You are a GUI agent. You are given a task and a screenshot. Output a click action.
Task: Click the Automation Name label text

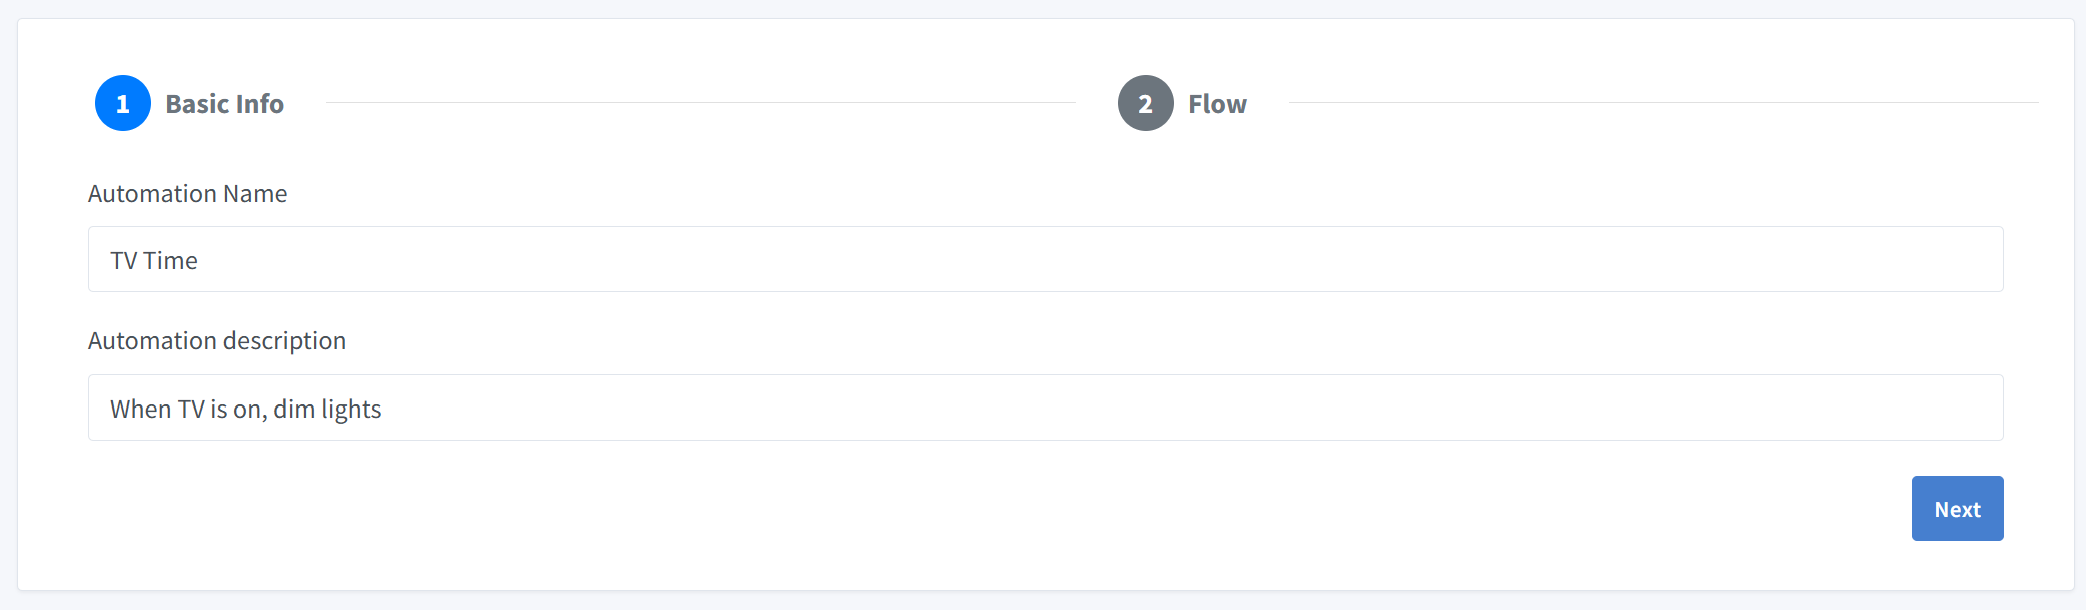pyautogui.click(x=187, y=194)
